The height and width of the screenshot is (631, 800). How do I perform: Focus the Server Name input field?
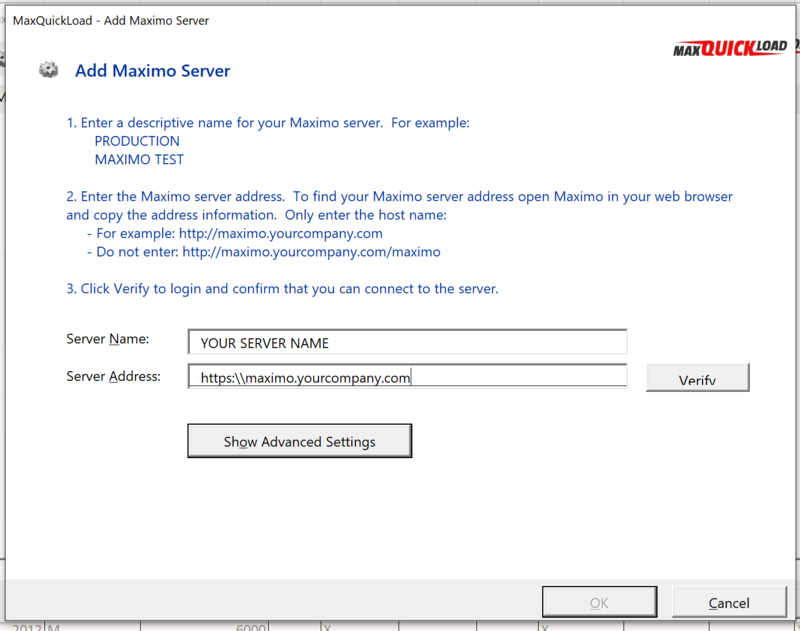tap(408, 342)
